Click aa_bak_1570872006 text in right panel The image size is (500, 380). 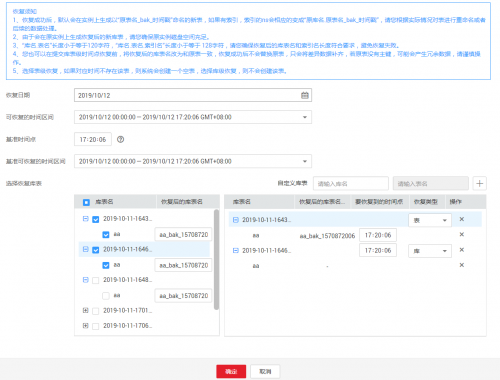coord(327,236)
